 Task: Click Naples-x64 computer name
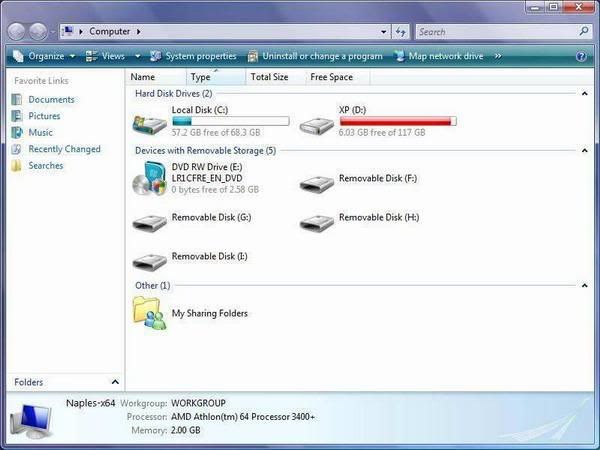(x=90, y=403)
